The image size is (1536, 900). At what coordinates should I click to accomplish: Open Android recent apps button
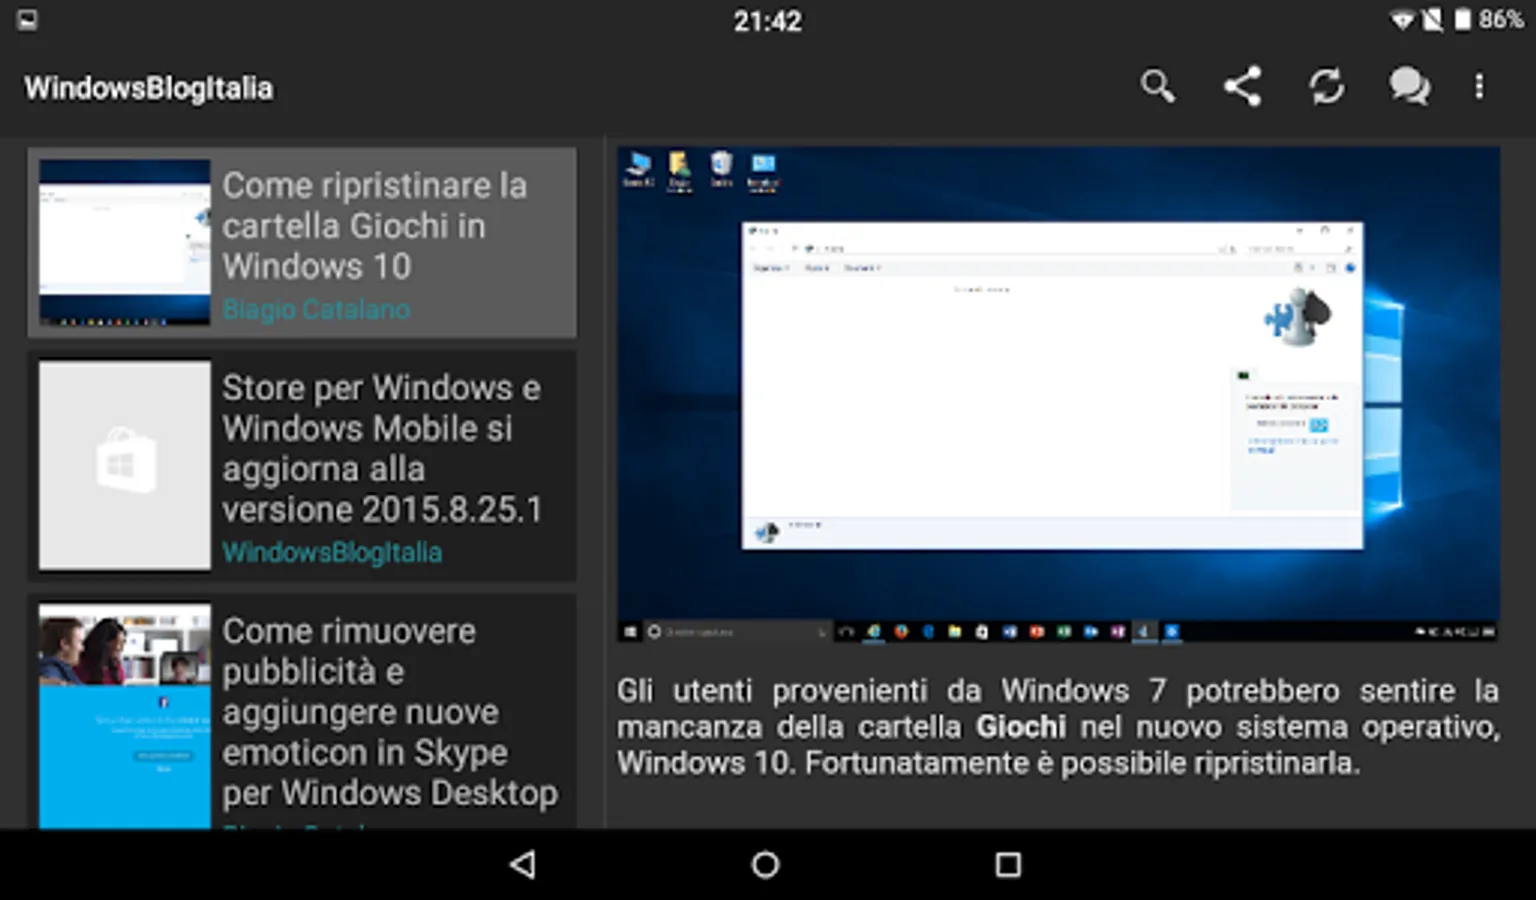1008,865
